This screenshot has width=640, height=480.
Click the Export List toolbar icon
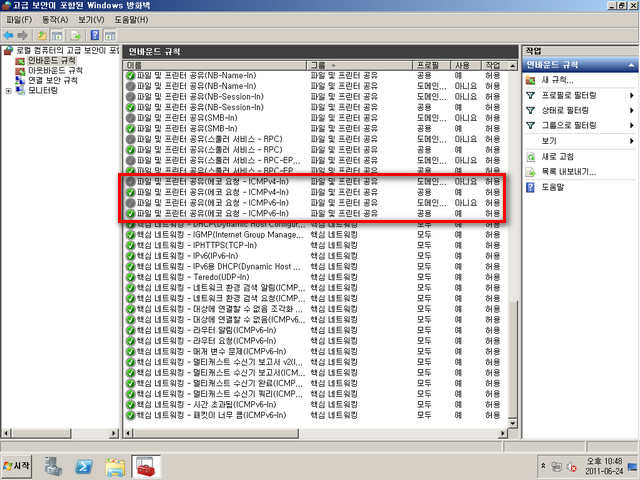click(x=76, y=36)
